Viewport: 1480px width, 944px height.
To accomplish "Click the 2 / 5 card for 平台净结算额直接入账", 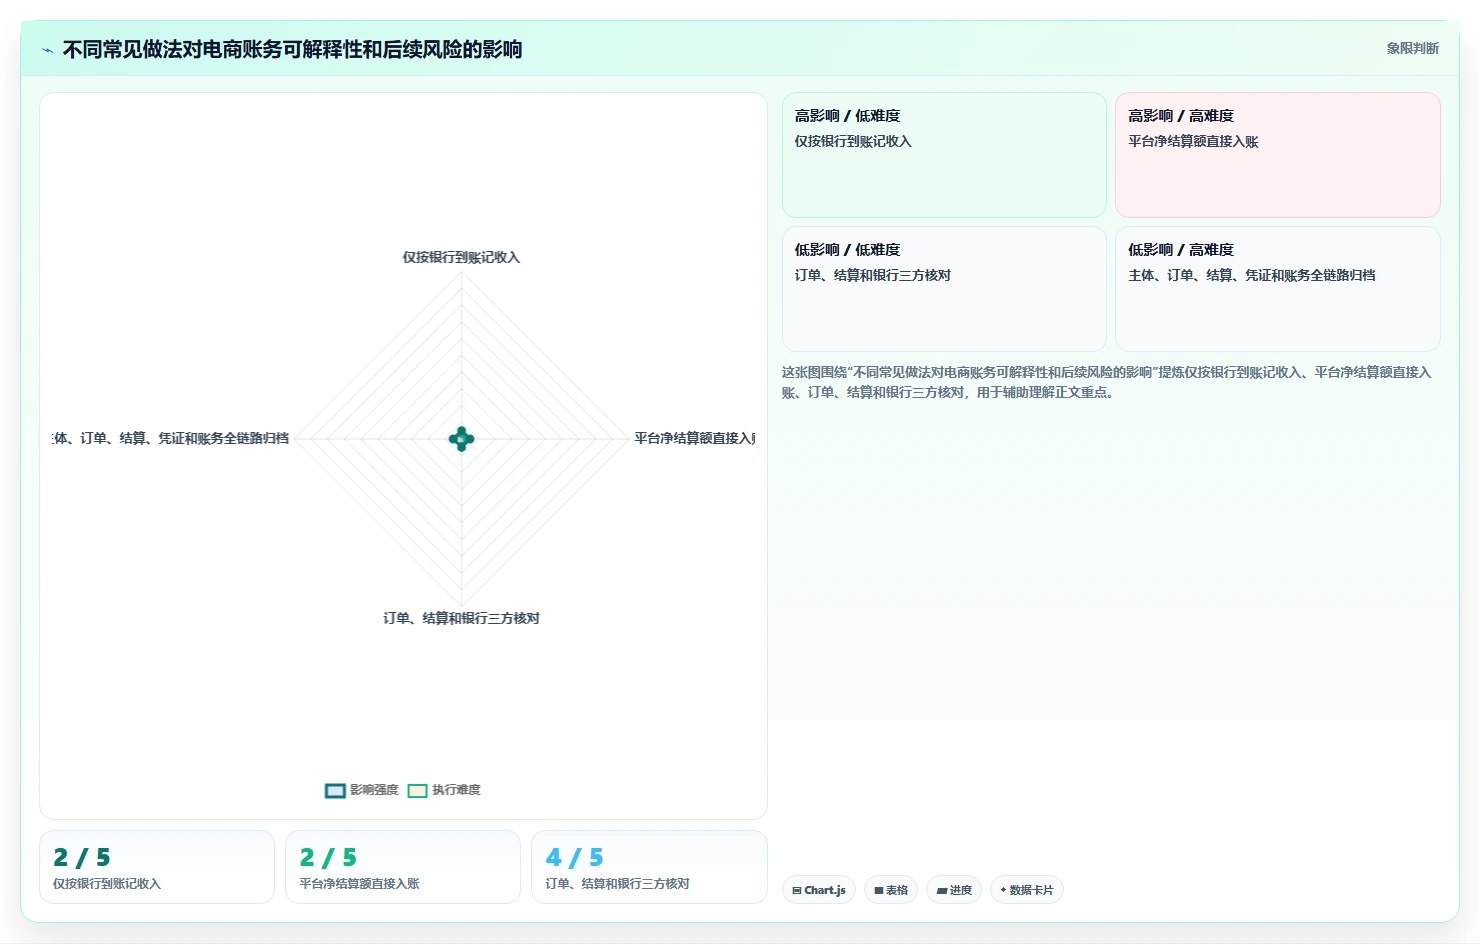I will (403, 867).
